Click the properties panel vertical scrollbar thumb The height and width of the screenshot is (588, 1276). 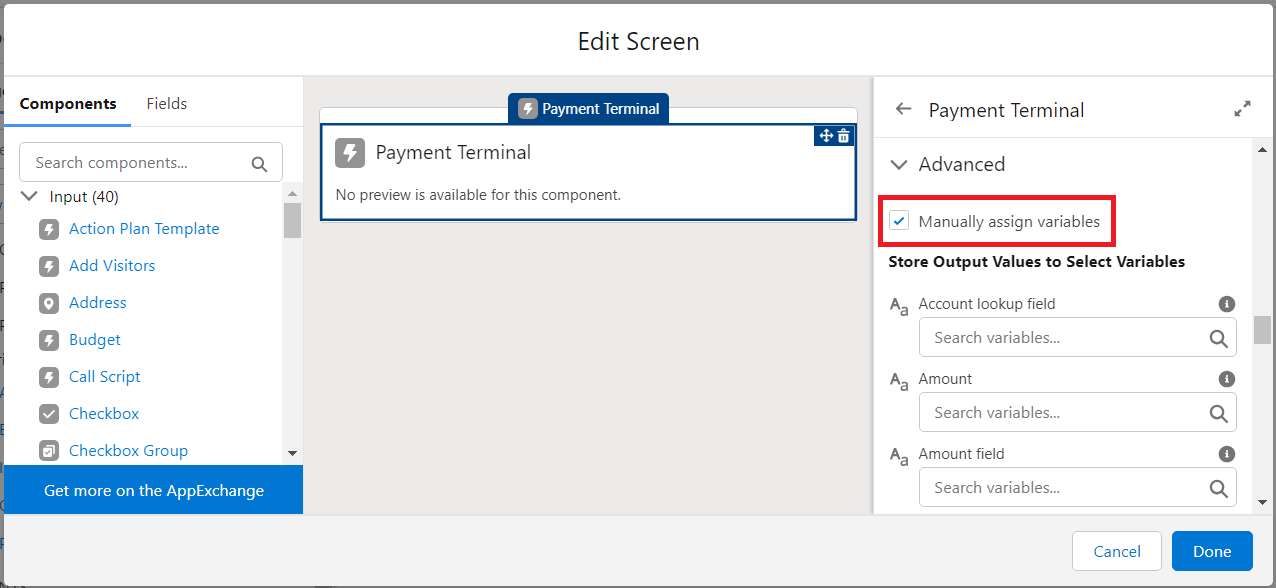(x=1263, y=330)
